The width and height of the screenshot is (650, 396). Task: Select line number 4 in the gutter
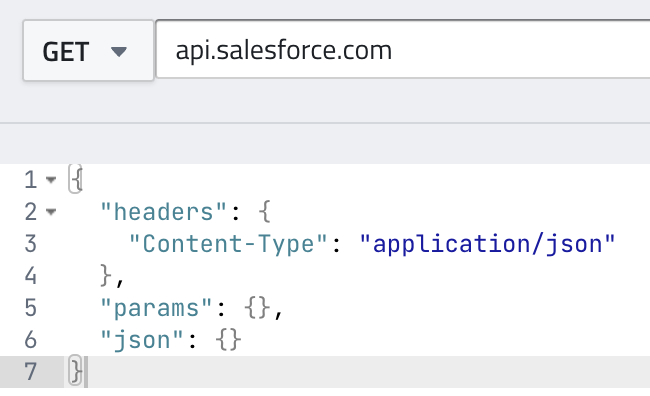coord(31,276)
